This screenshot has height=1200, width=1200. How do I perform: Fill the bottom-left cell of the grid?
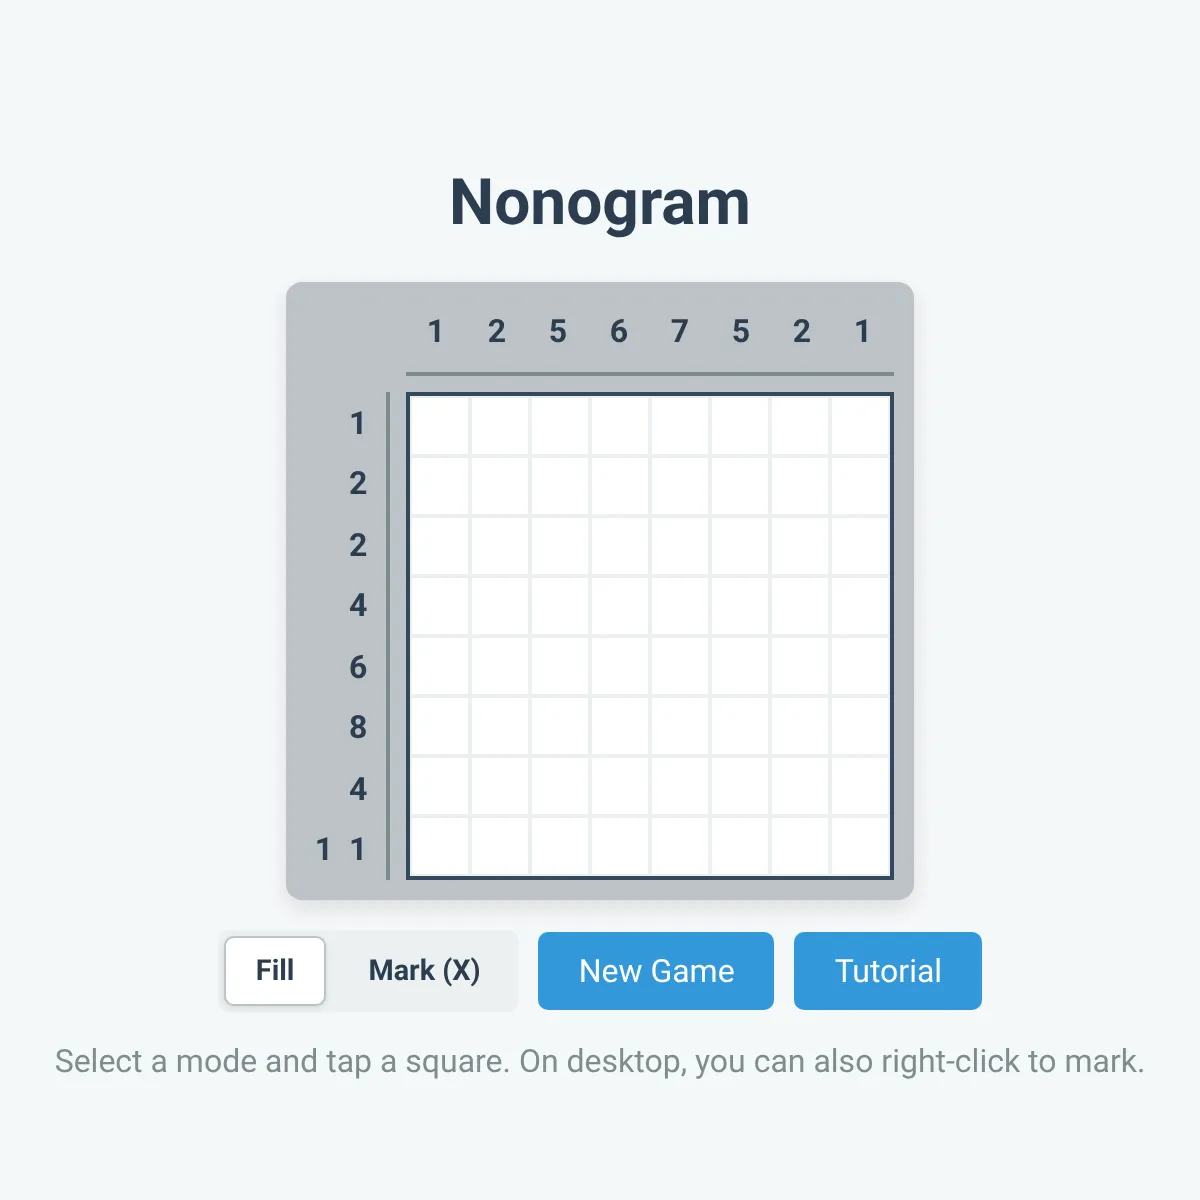click(435, 850)
